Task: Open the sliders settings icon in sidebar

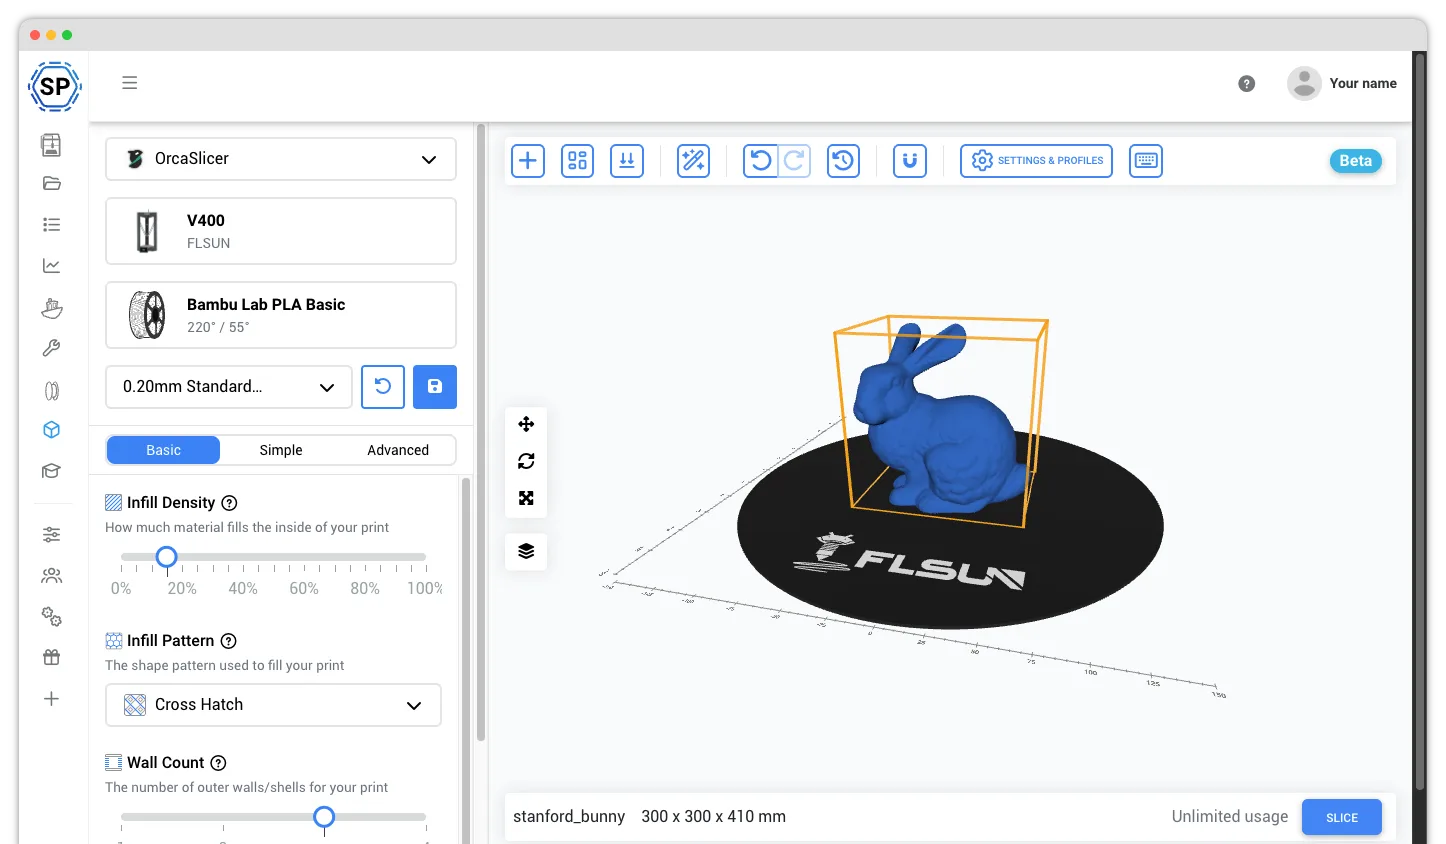Action: pyautogui.click(x=52, y=535)
